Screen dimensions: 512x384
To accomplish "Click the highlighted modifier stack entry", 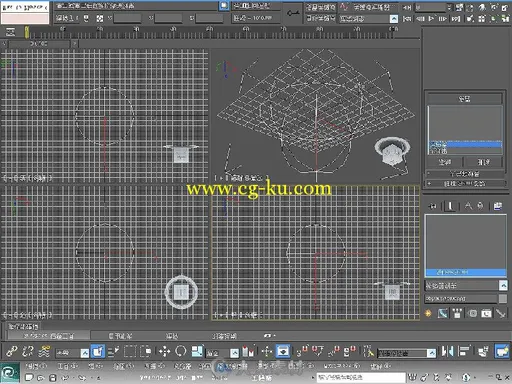I will point(465,272).
